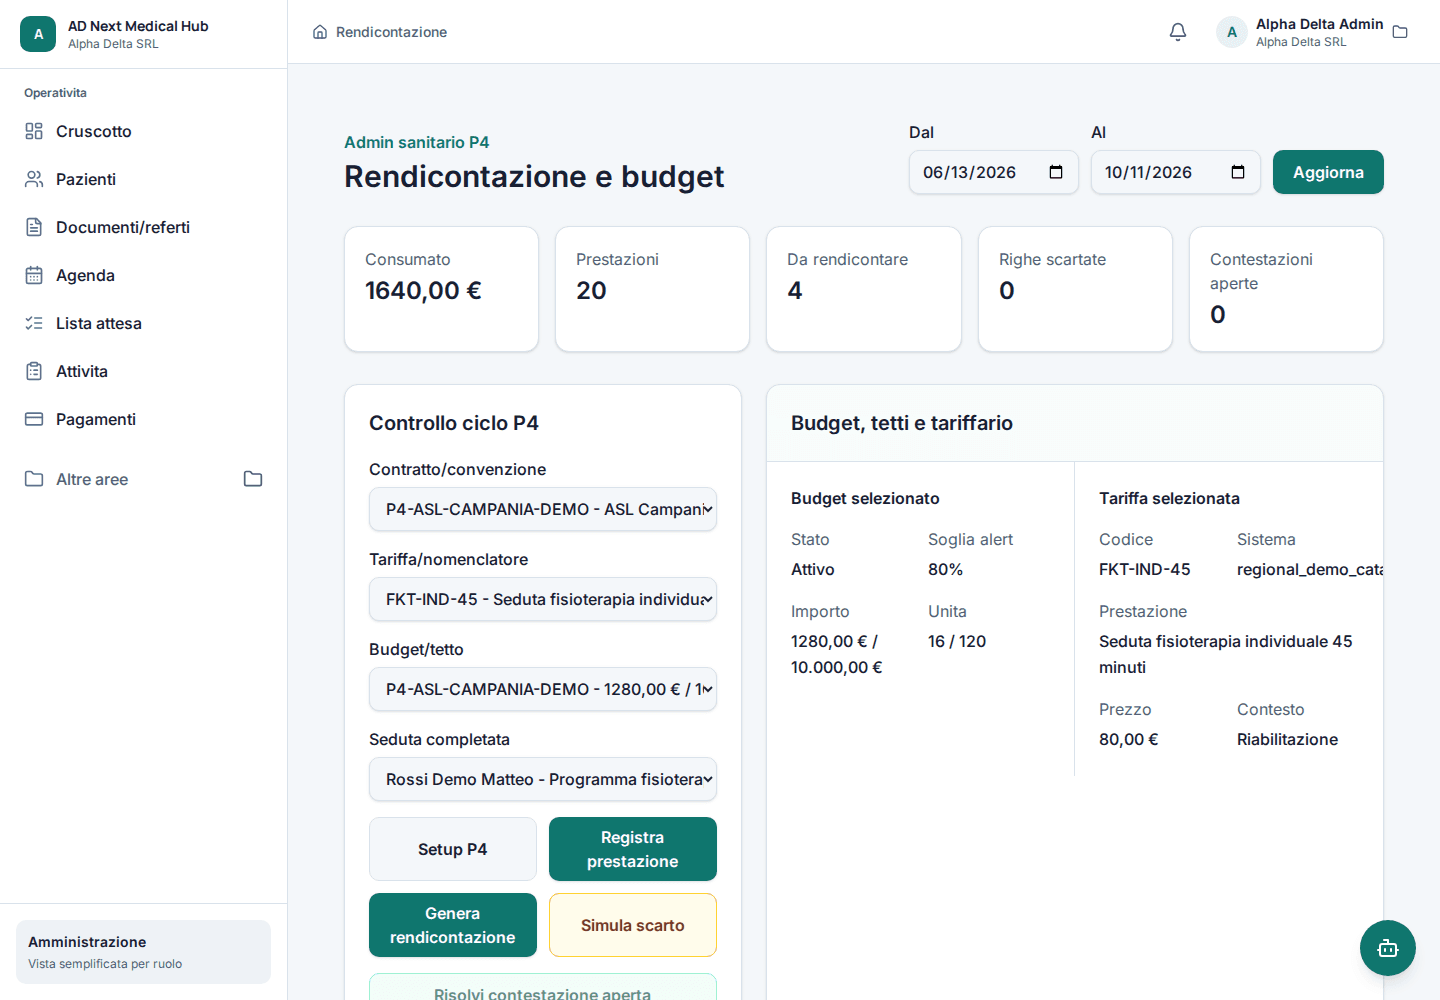Click the Attivita clipboard icon

click(34, 371)
